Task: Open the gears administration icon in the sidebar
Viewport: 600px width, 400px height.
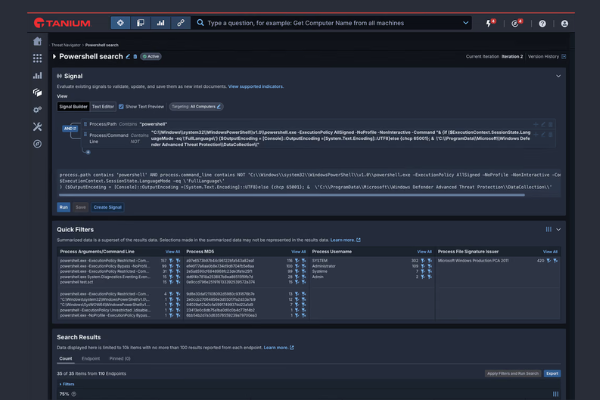Action: pos(37,109)
